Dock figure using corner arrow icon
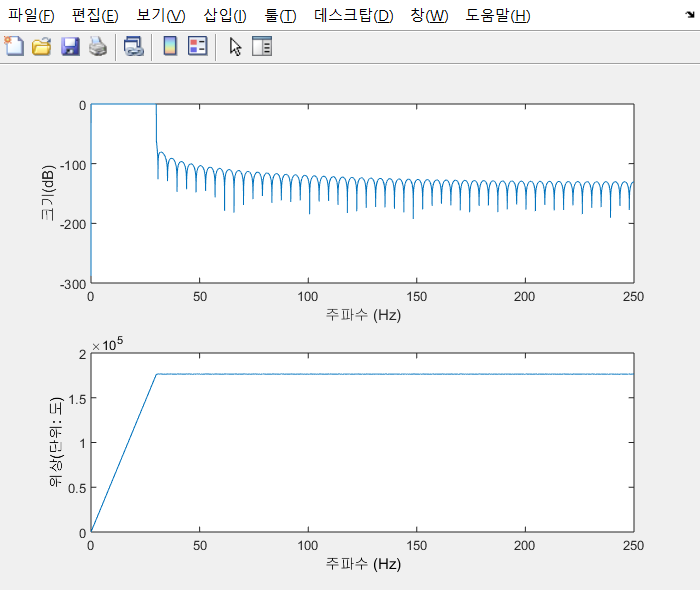Screen dimensions: 700x590 click(690, 15)
